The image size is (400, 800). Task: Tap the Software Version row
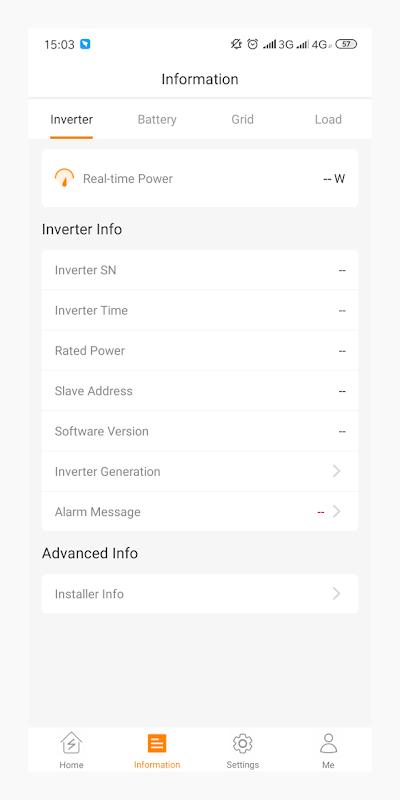tap(200, 431)
